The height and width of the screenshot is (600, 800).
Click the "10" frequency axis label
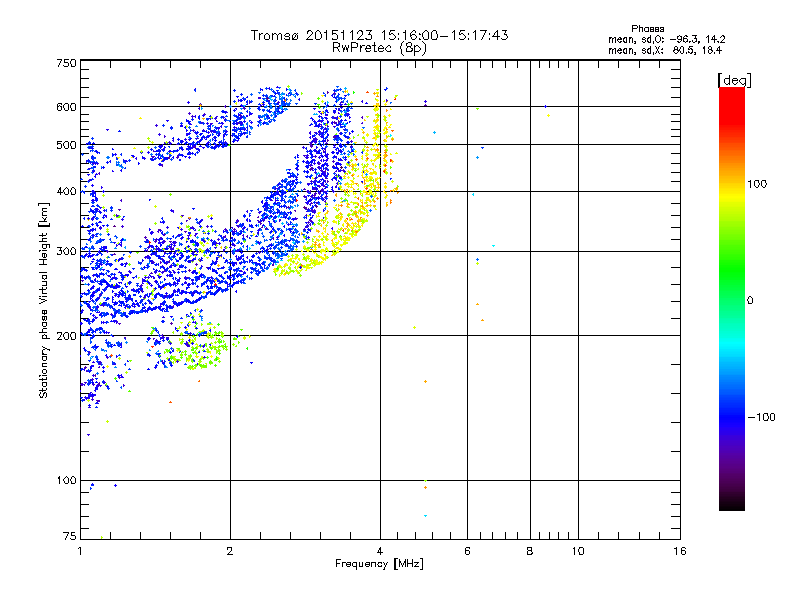click(x=578, y=551)
